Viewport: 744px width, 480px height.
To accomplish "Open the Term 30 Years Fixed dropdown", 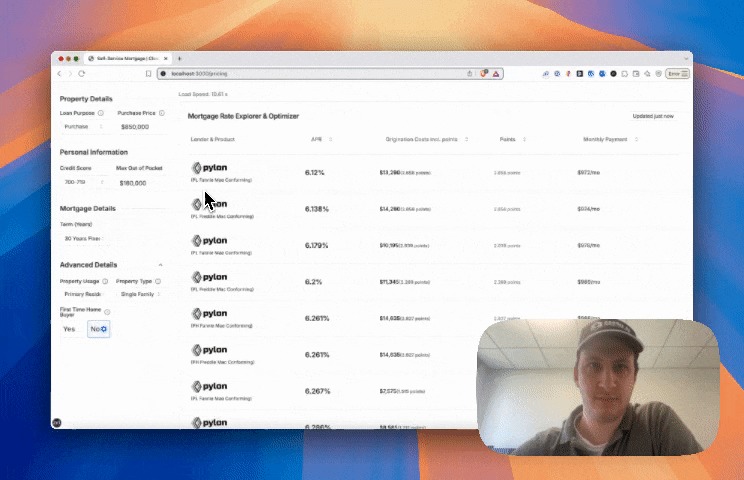I will [83, 239].
